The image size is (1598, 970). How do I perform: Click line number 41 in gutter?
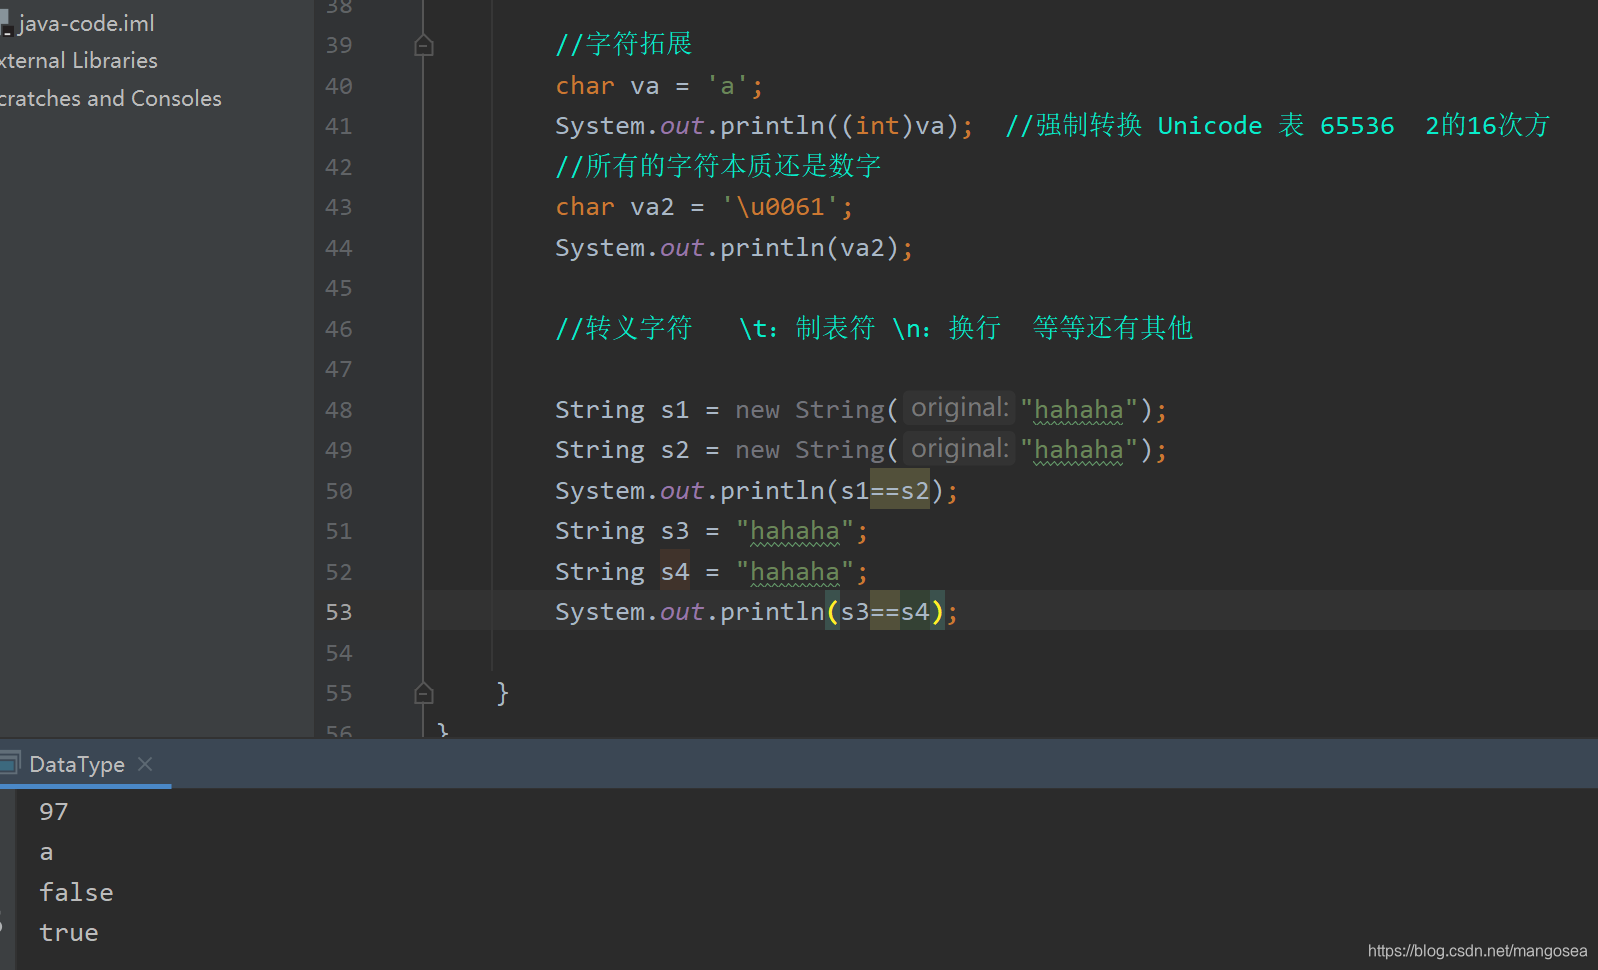click(x=339, y=126)
